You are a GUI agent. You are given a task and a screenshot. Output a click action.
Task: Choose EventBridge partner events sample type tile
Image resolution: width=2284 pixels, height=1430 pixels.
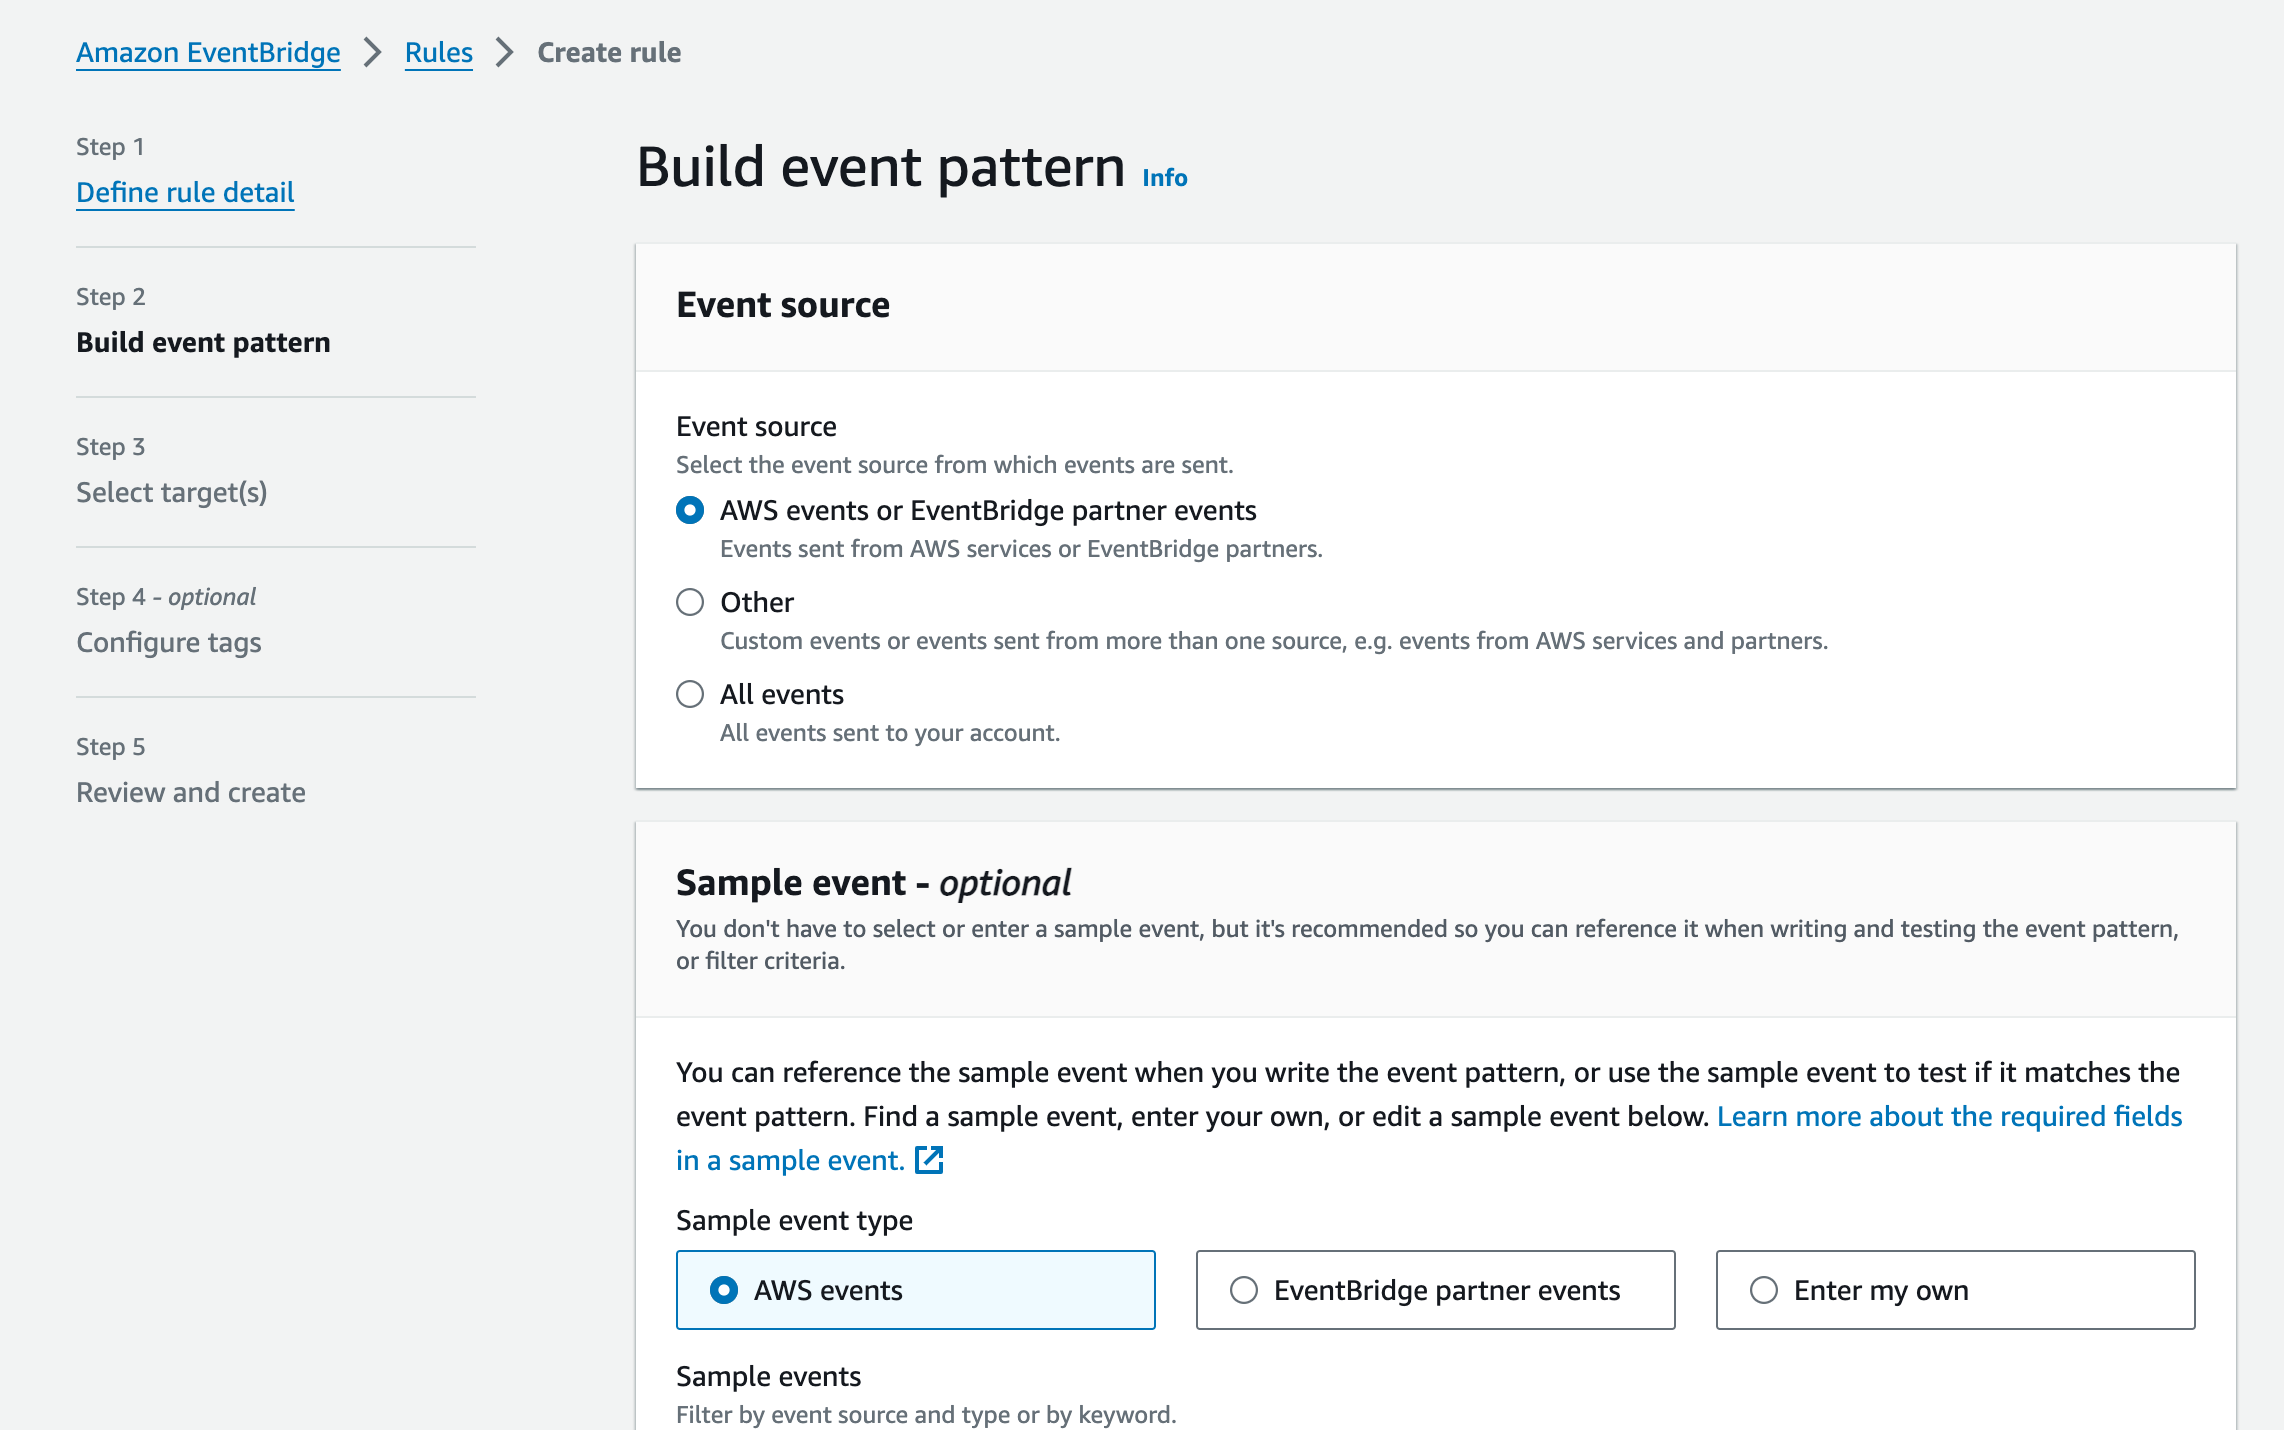[x=1436, y=1290]
